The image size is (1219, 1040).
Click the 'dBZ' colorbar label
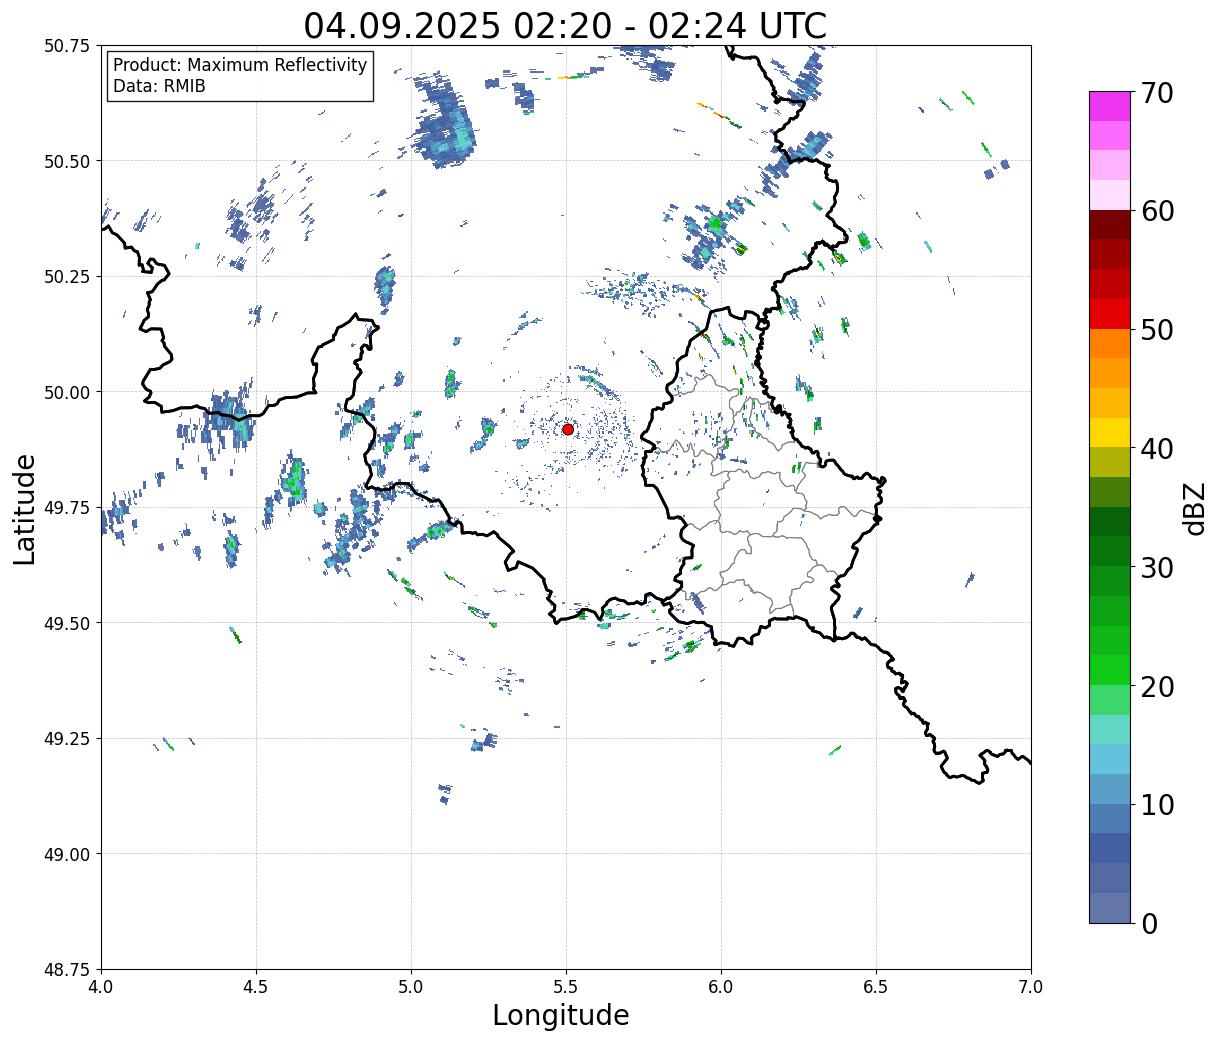(1194, 507)
